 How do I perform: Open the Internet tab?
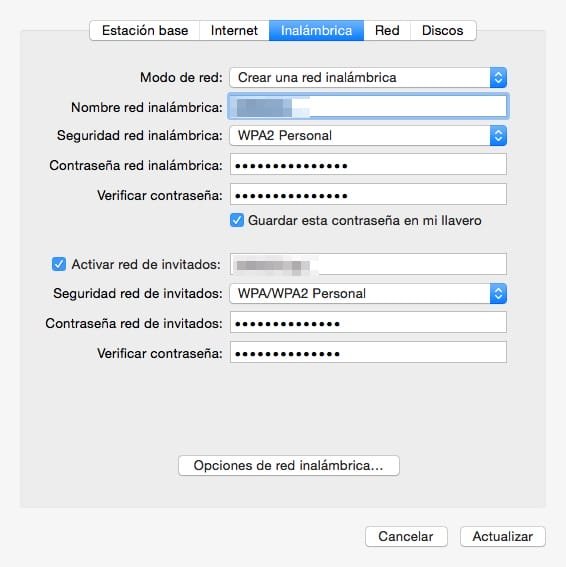(234, 30)
